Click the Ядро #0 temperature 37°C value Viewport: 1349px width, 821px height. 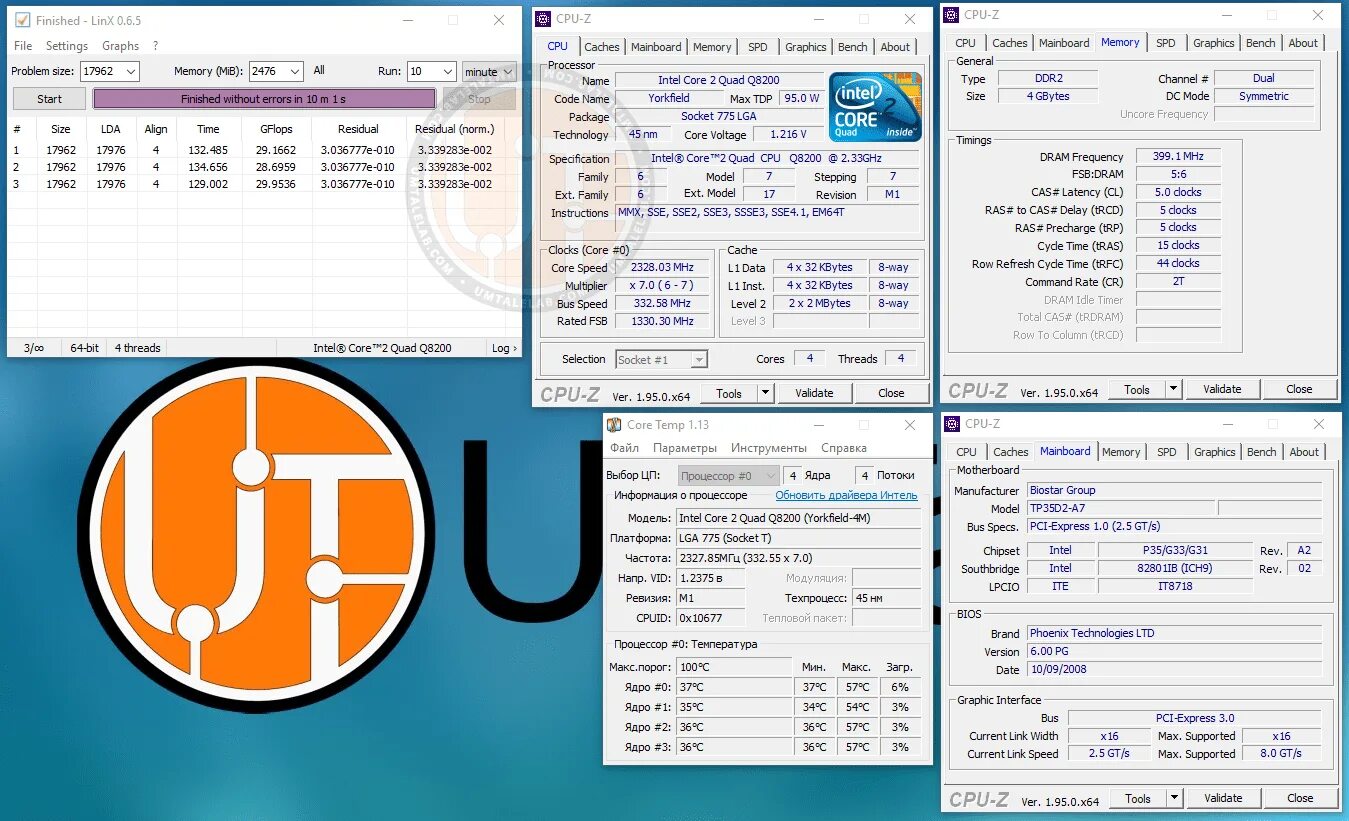[x=734, y=687]
